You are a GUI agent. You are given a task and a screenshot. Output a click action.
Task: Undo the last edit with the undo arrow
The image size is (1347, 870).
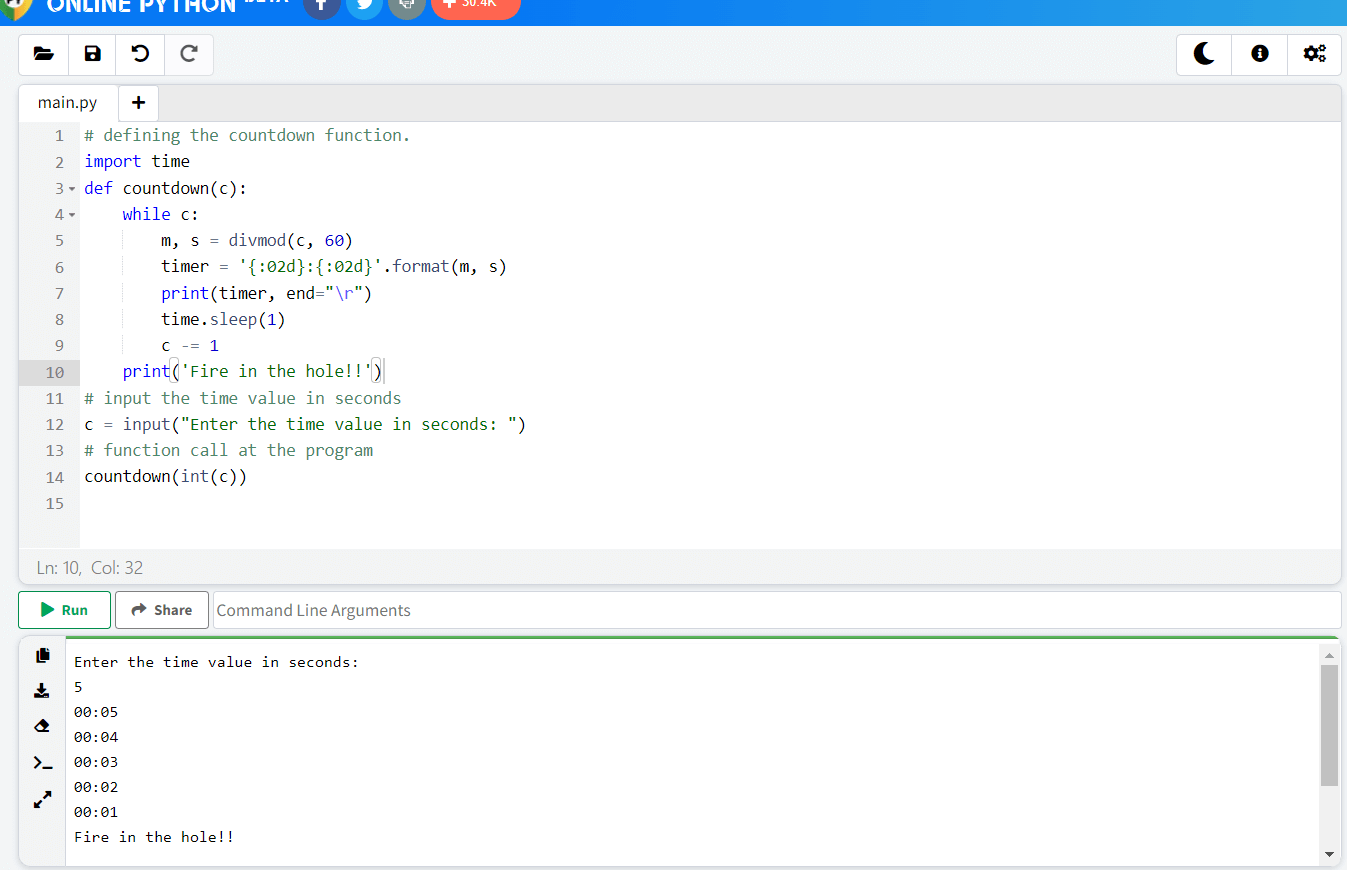[140, 54]
